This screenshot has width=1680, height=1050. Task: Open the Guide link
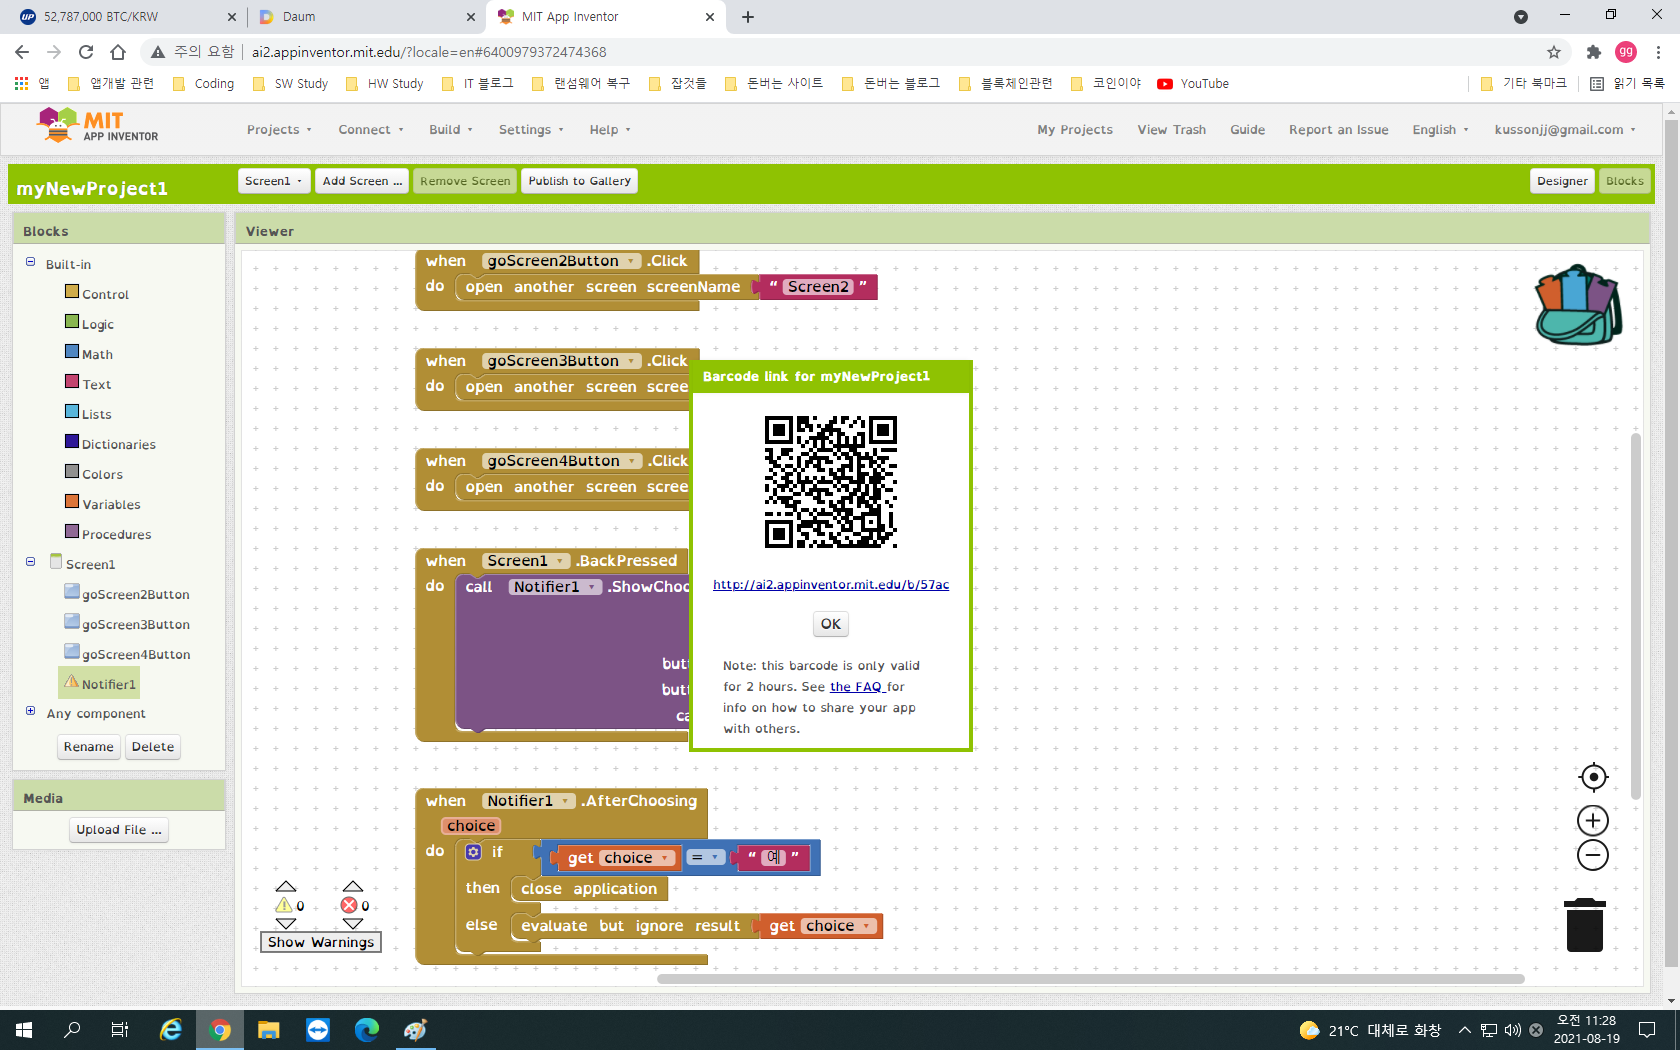click(1247, 130)
